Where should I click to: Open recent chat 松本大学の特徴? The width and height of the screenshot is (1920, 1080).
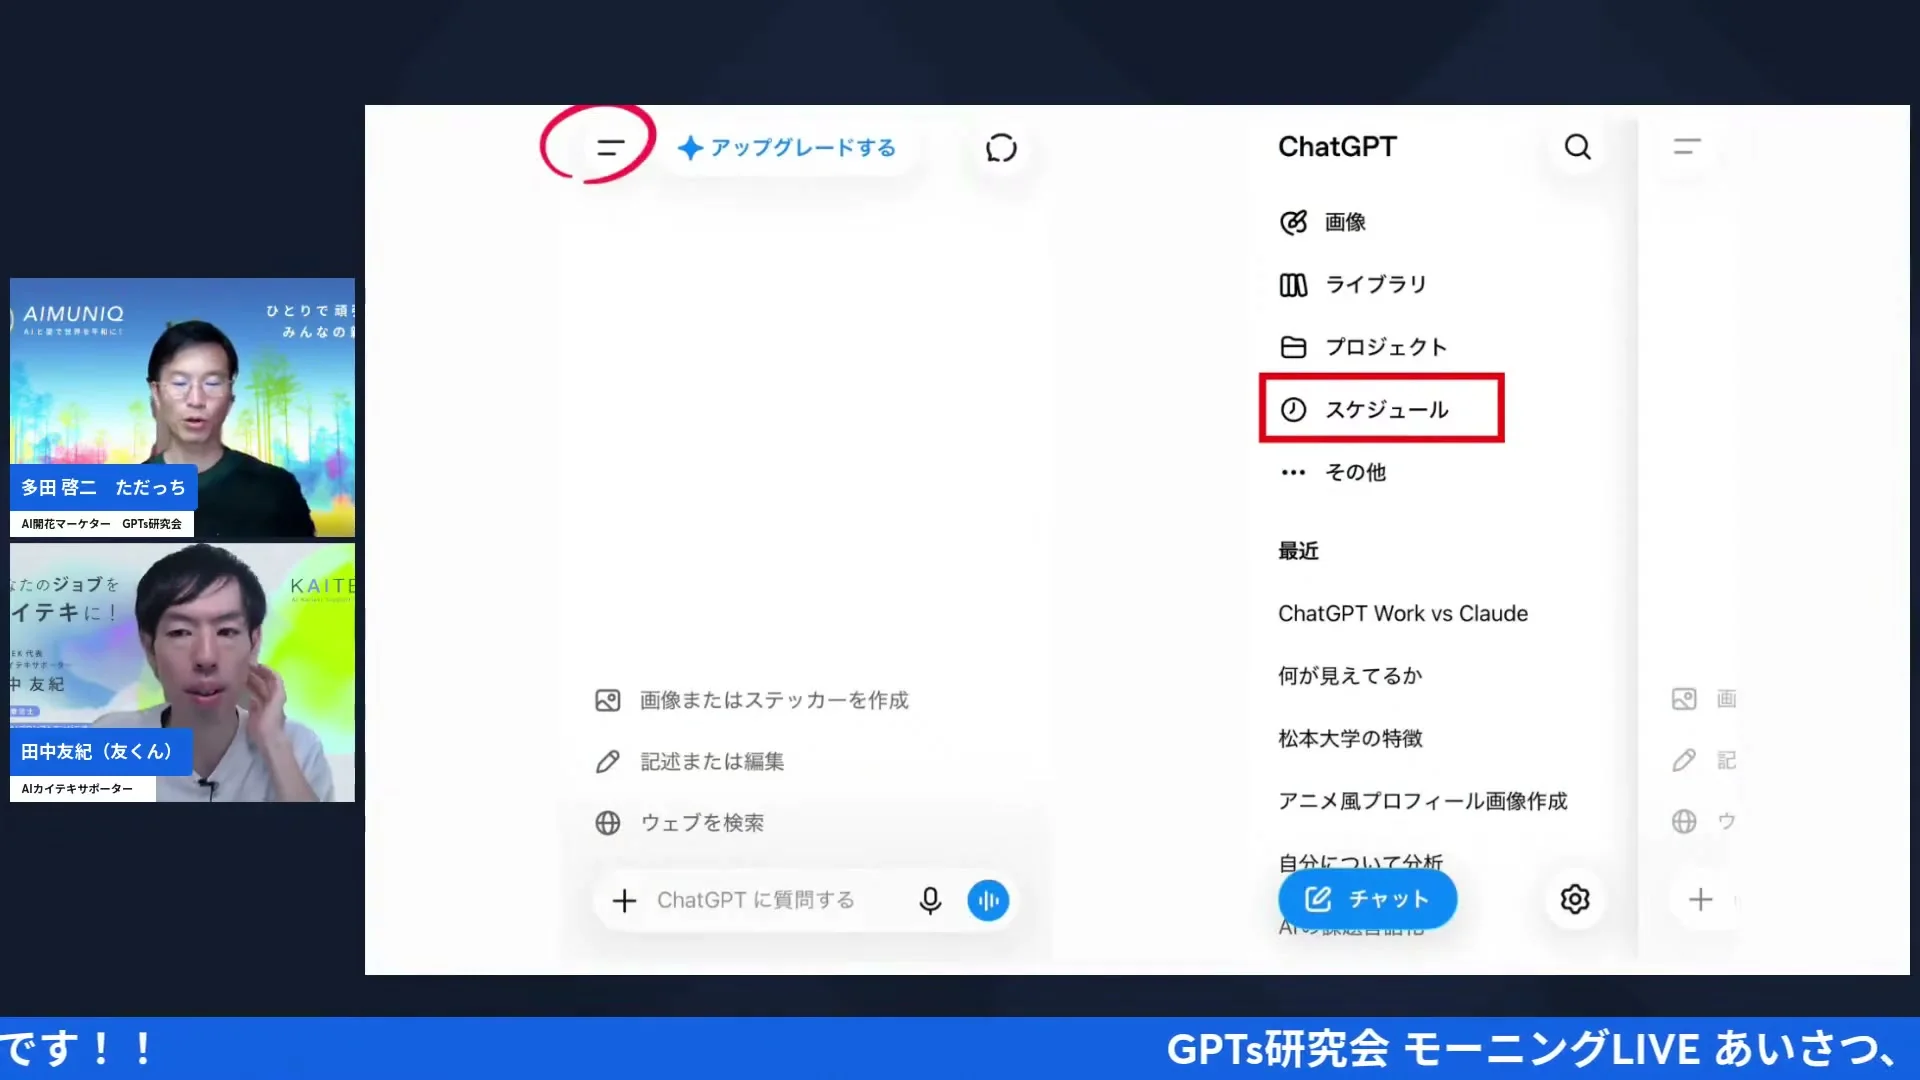pos(1349,738)
